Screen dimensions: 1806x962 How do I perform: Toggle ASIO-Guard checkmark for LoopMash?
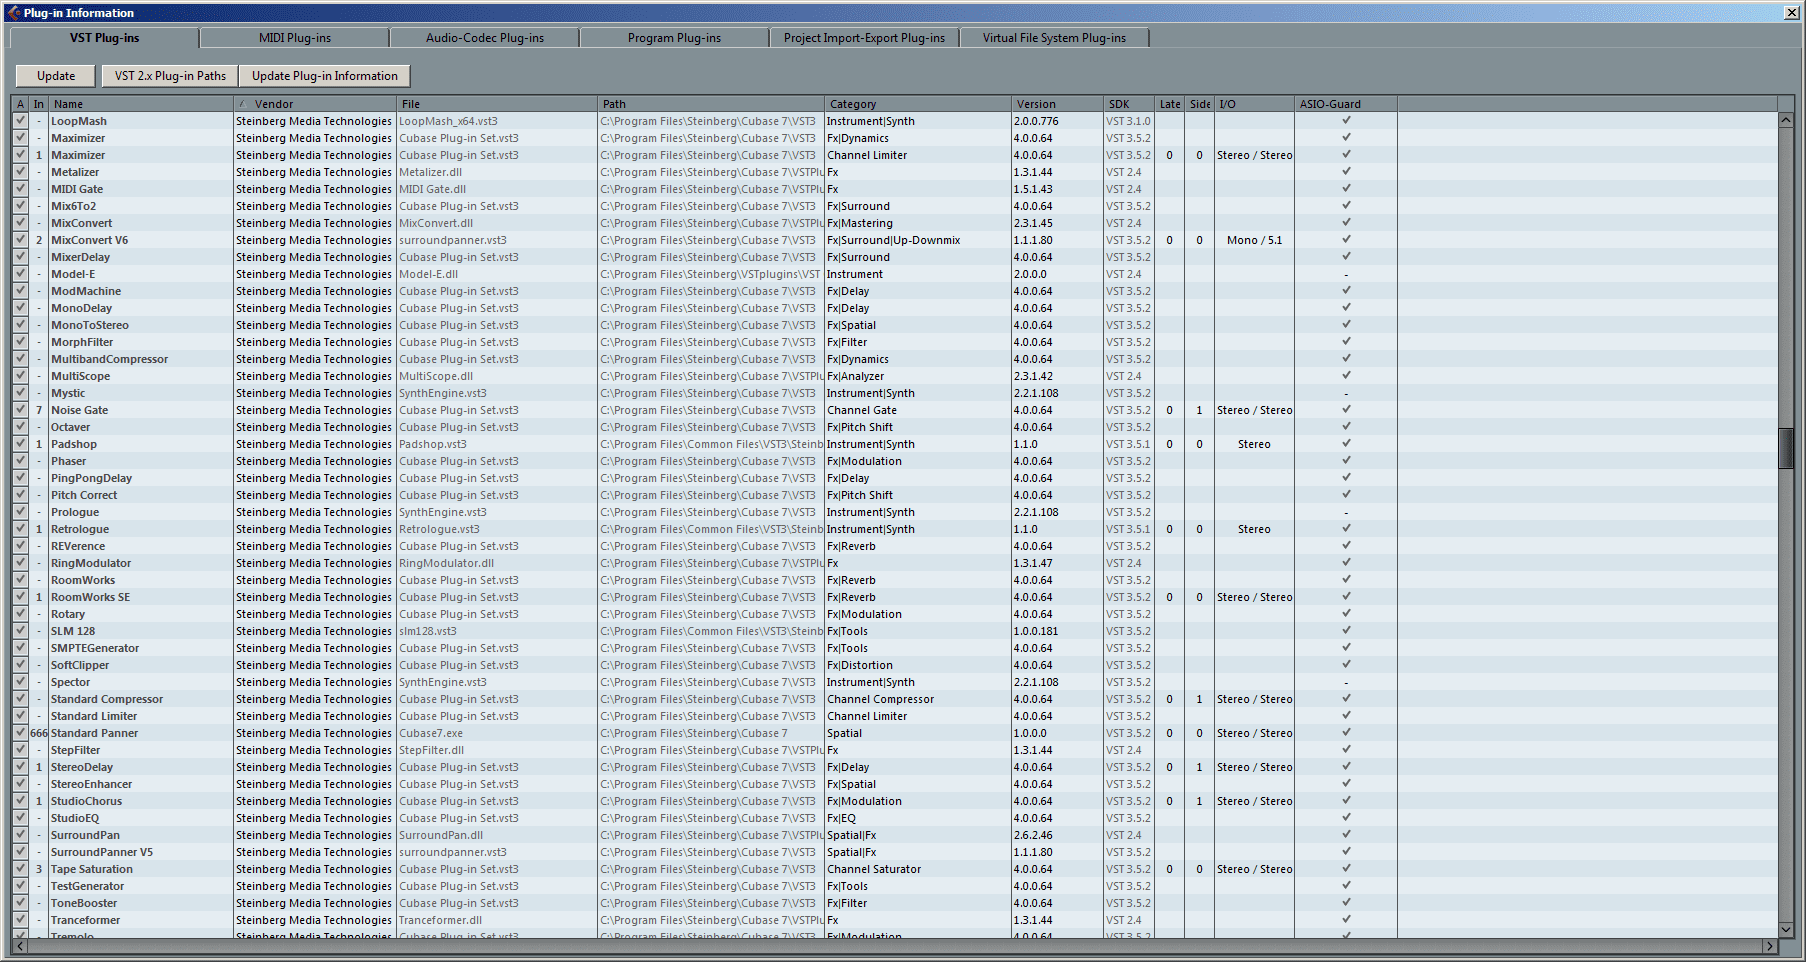(1346, 121)
